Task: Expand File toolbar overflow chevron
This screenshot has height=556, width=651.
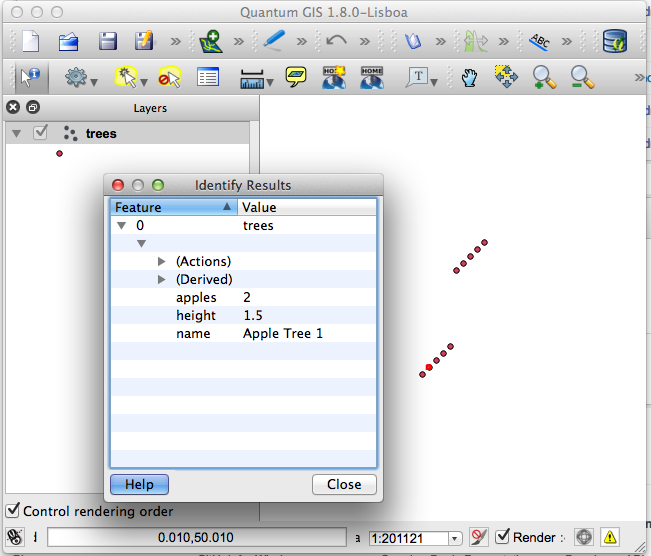Action: (x=176, y=41)
